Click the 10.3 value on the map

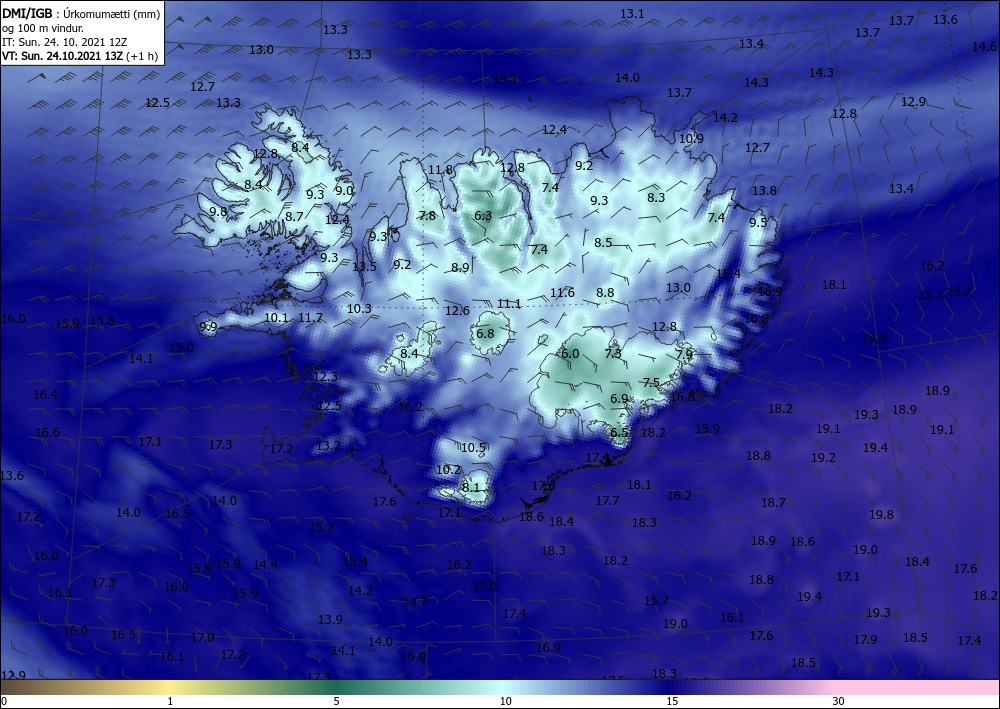(x=359, y=309)
